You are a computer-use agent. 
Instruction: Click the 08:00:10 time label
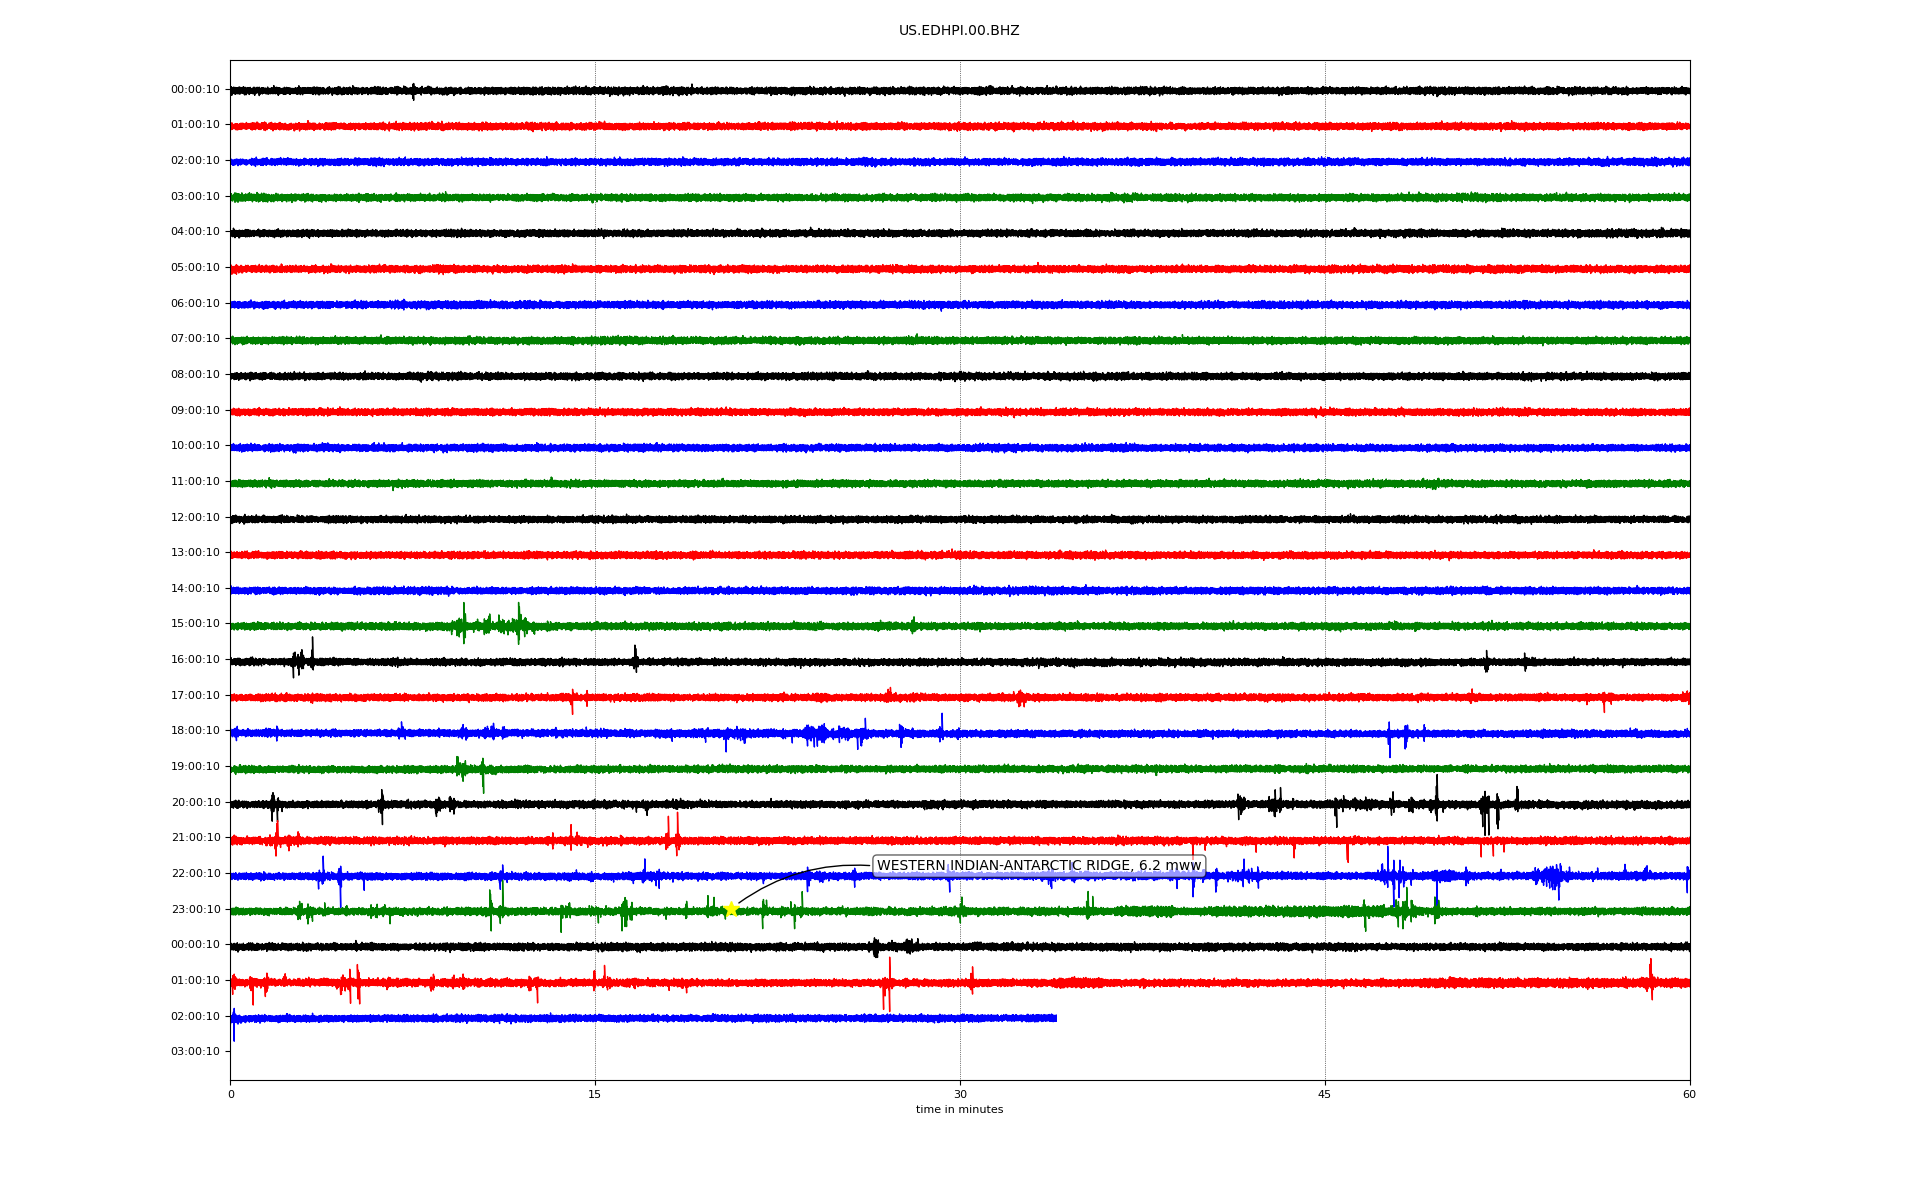pos(195,375)
